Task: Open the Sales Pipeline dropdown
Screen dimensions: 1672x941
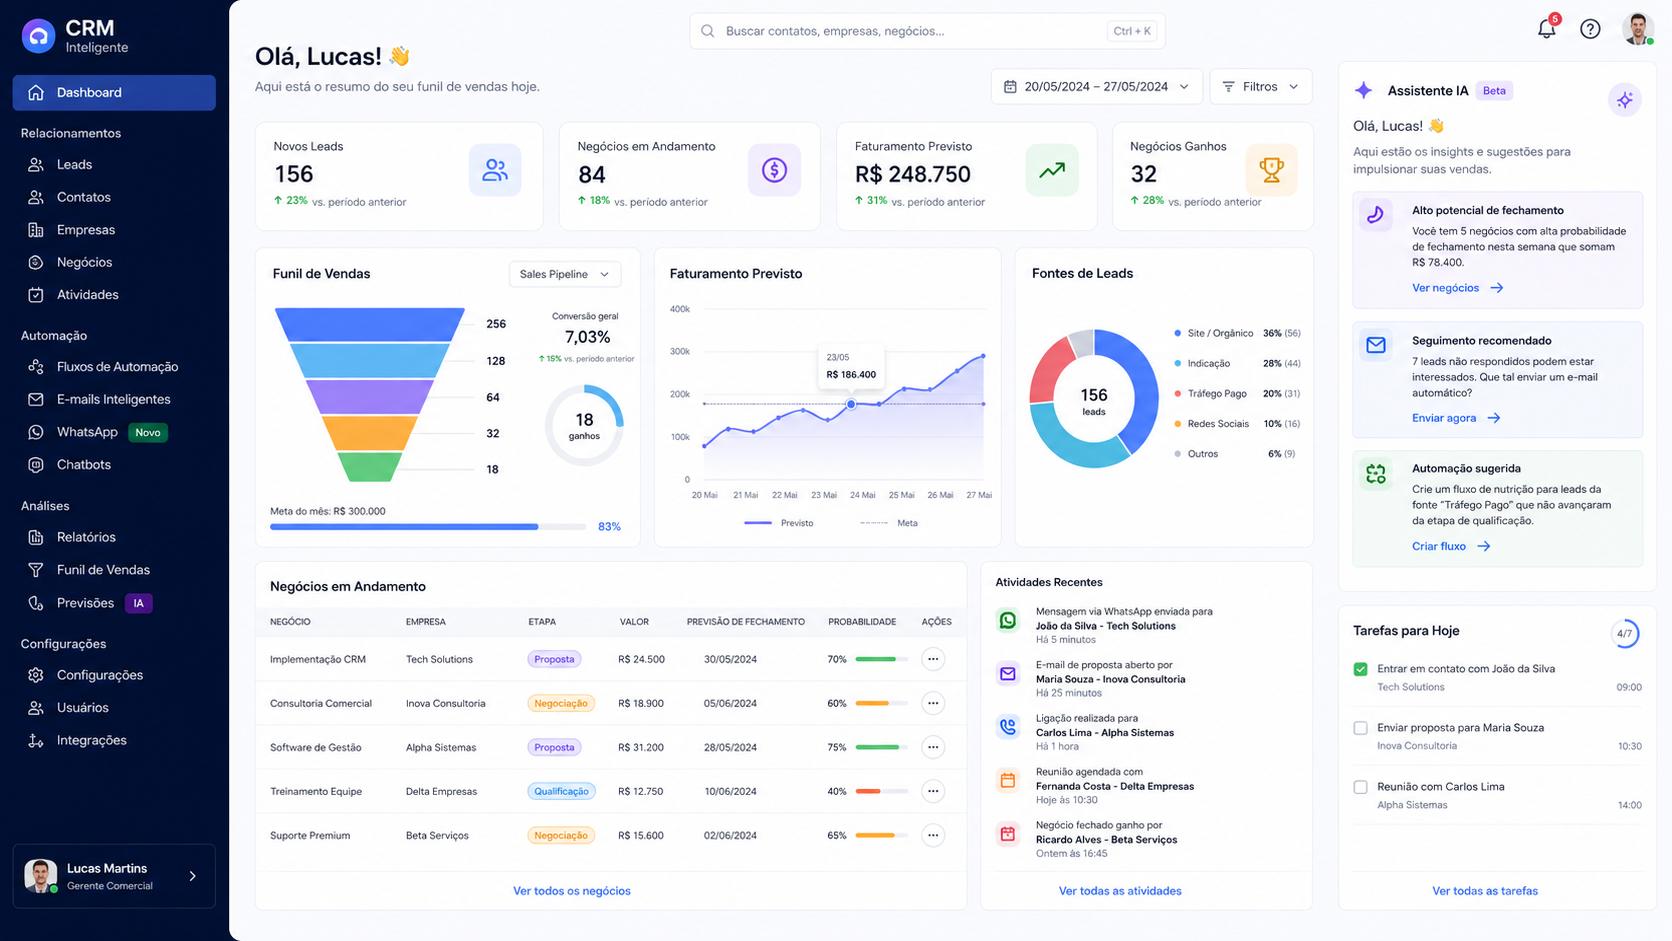Action: pos(565,274)
